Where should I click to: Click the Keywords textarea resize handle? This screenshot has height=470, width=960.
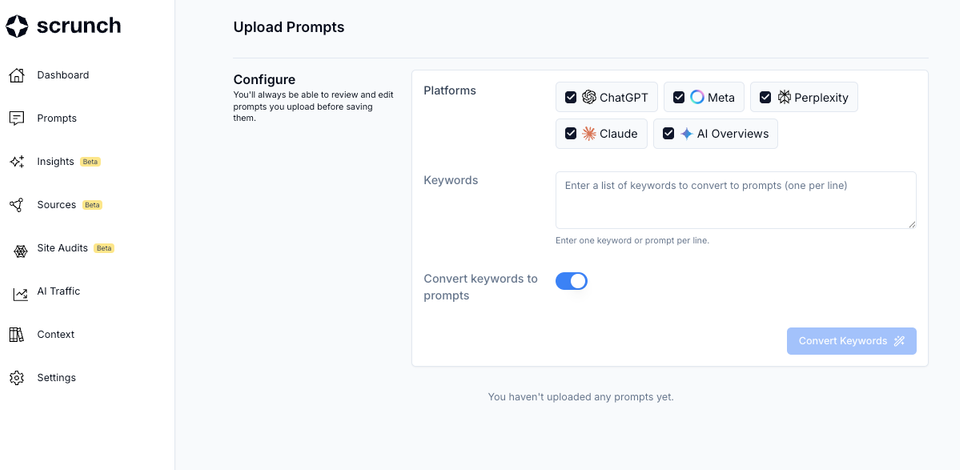[912, 224]
